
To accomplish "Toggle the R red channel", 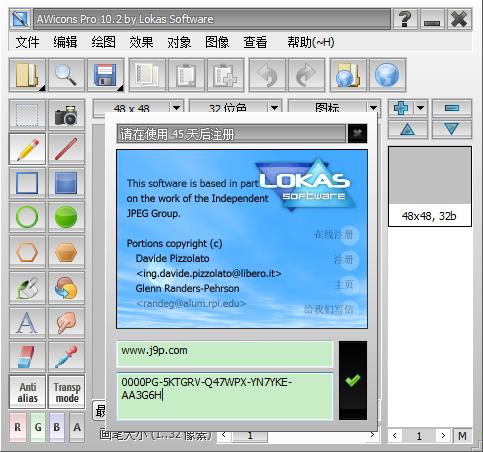I will [18, 427].
